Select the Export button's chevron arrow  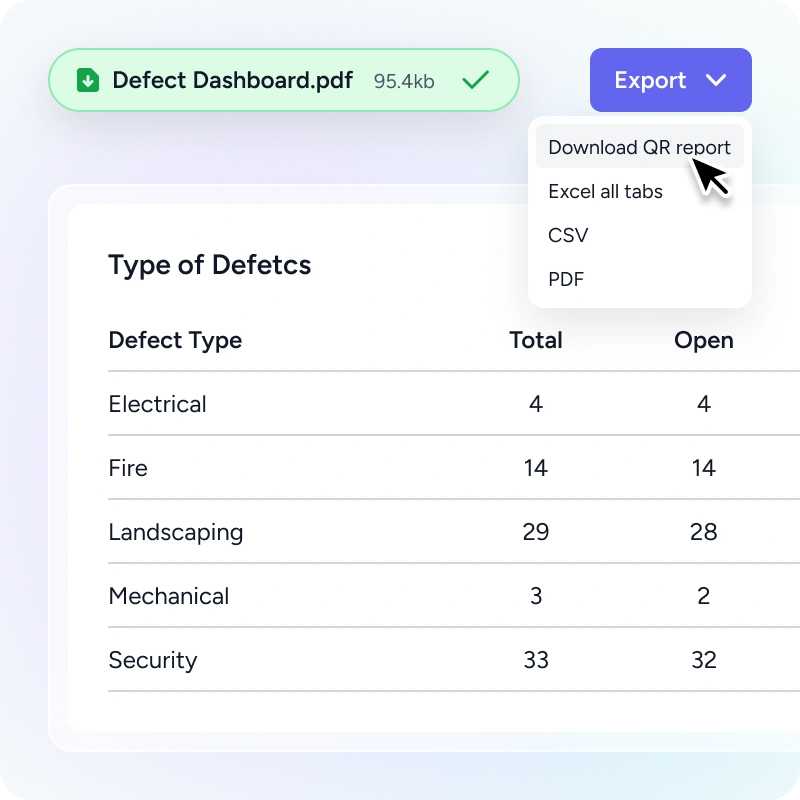pyautogui.click(x=717, y=80)
